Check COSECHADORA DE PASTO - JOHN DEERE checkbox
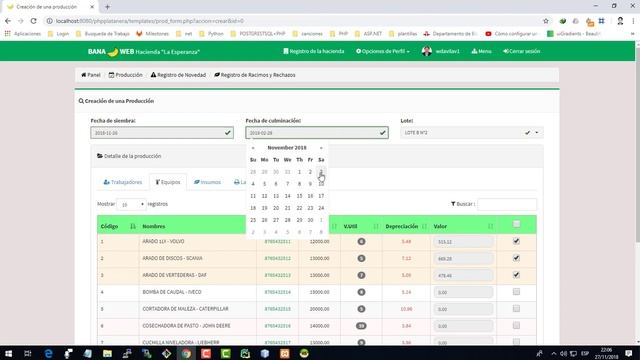Viewport: 640px width, 360px height. pos(516,325)
